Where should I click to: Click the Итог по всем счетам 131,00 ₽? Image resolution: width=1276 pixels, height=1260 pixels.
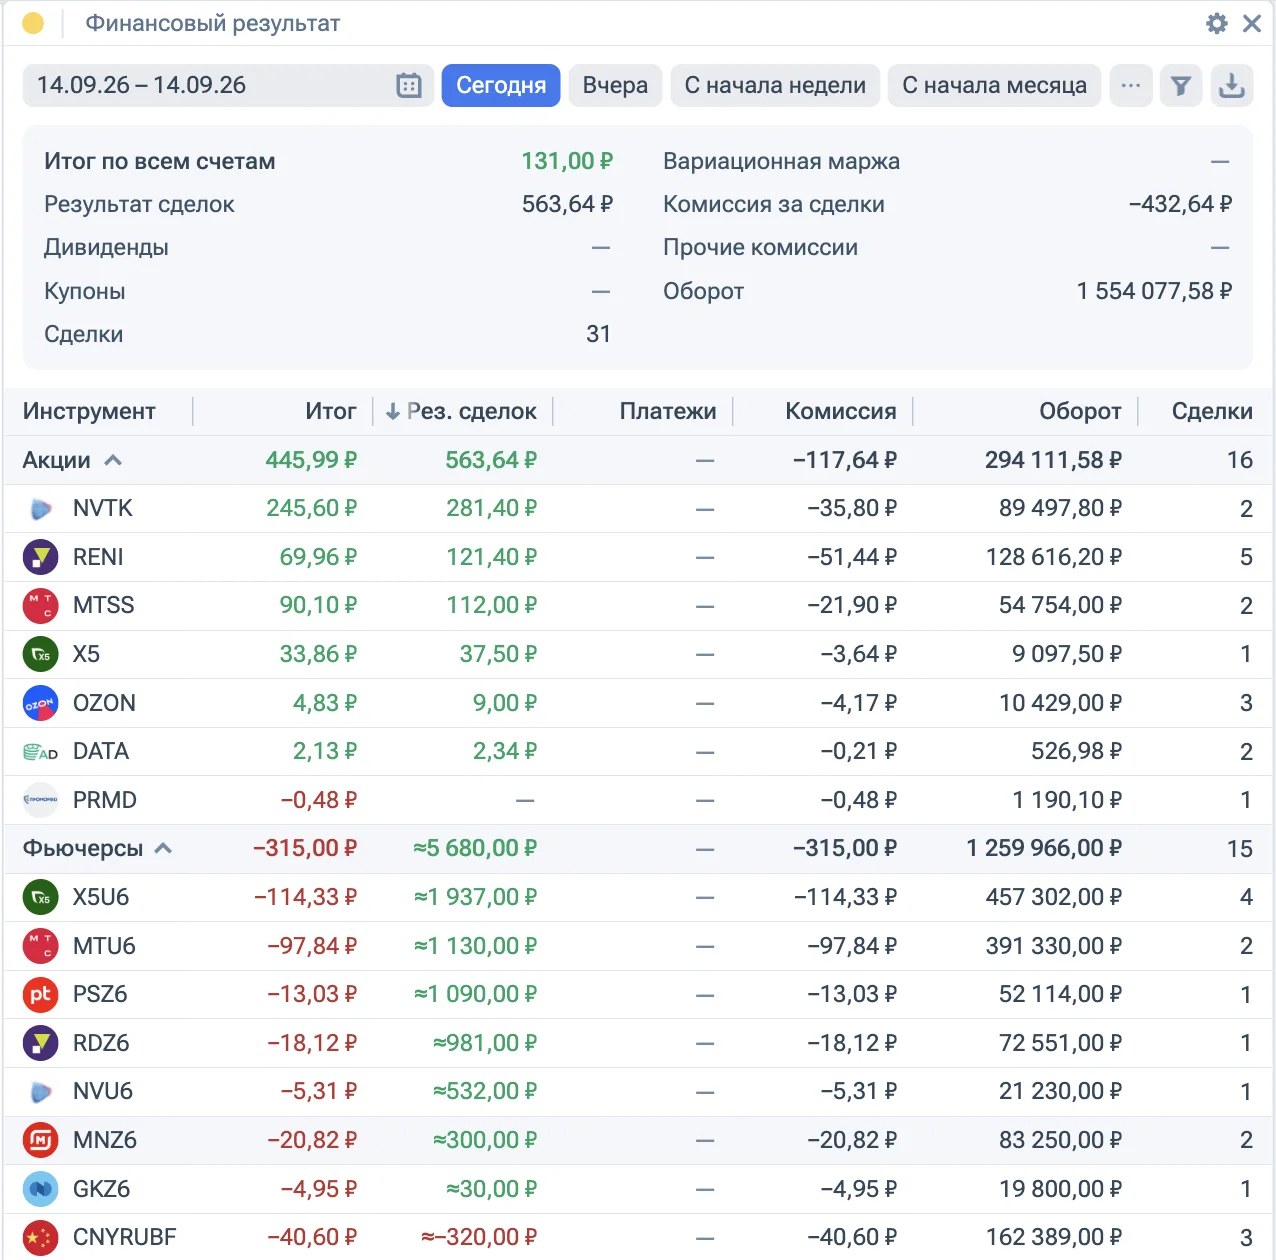click(x=567, y=161)
